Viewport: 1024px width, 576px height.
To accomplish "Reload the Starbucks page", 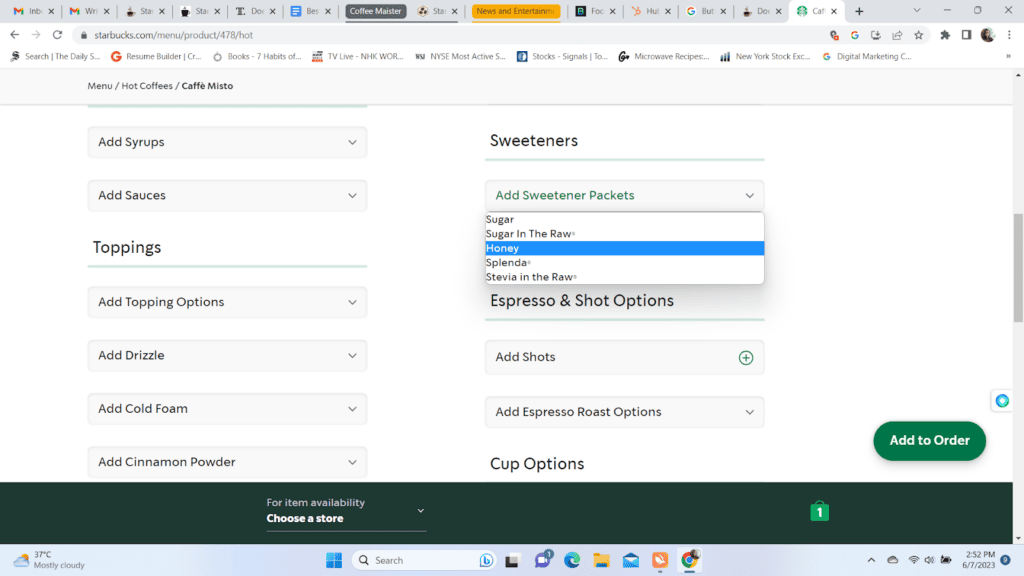I will click(57, 35).
